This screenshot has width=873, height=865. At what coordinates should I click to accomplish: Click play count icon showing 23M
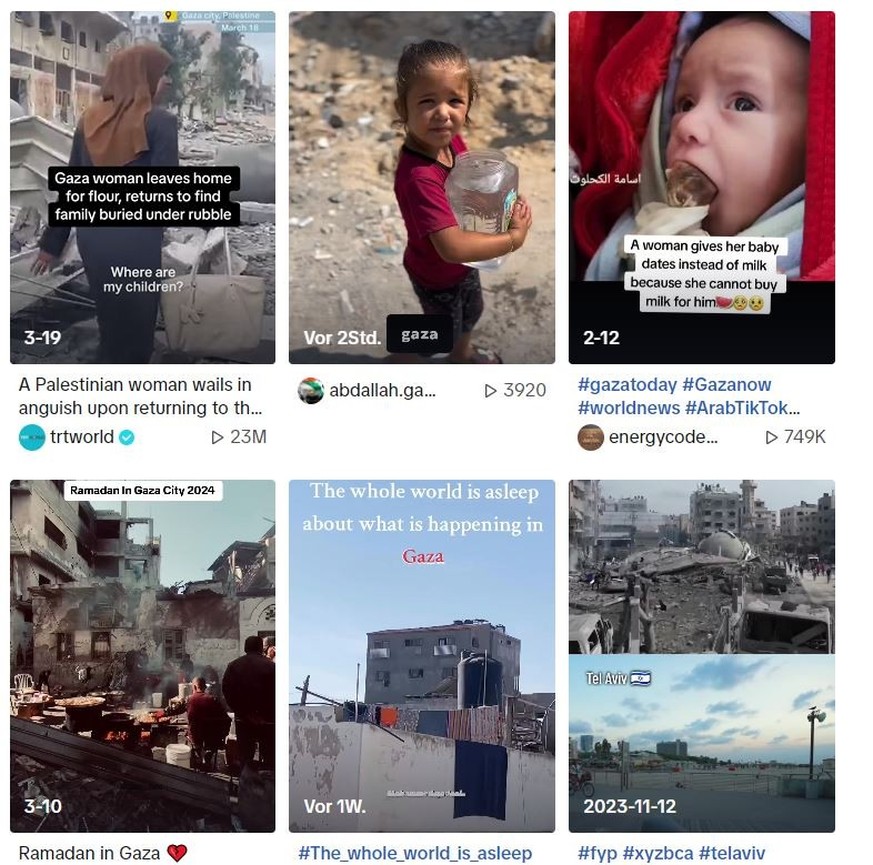tap(217, 438)
